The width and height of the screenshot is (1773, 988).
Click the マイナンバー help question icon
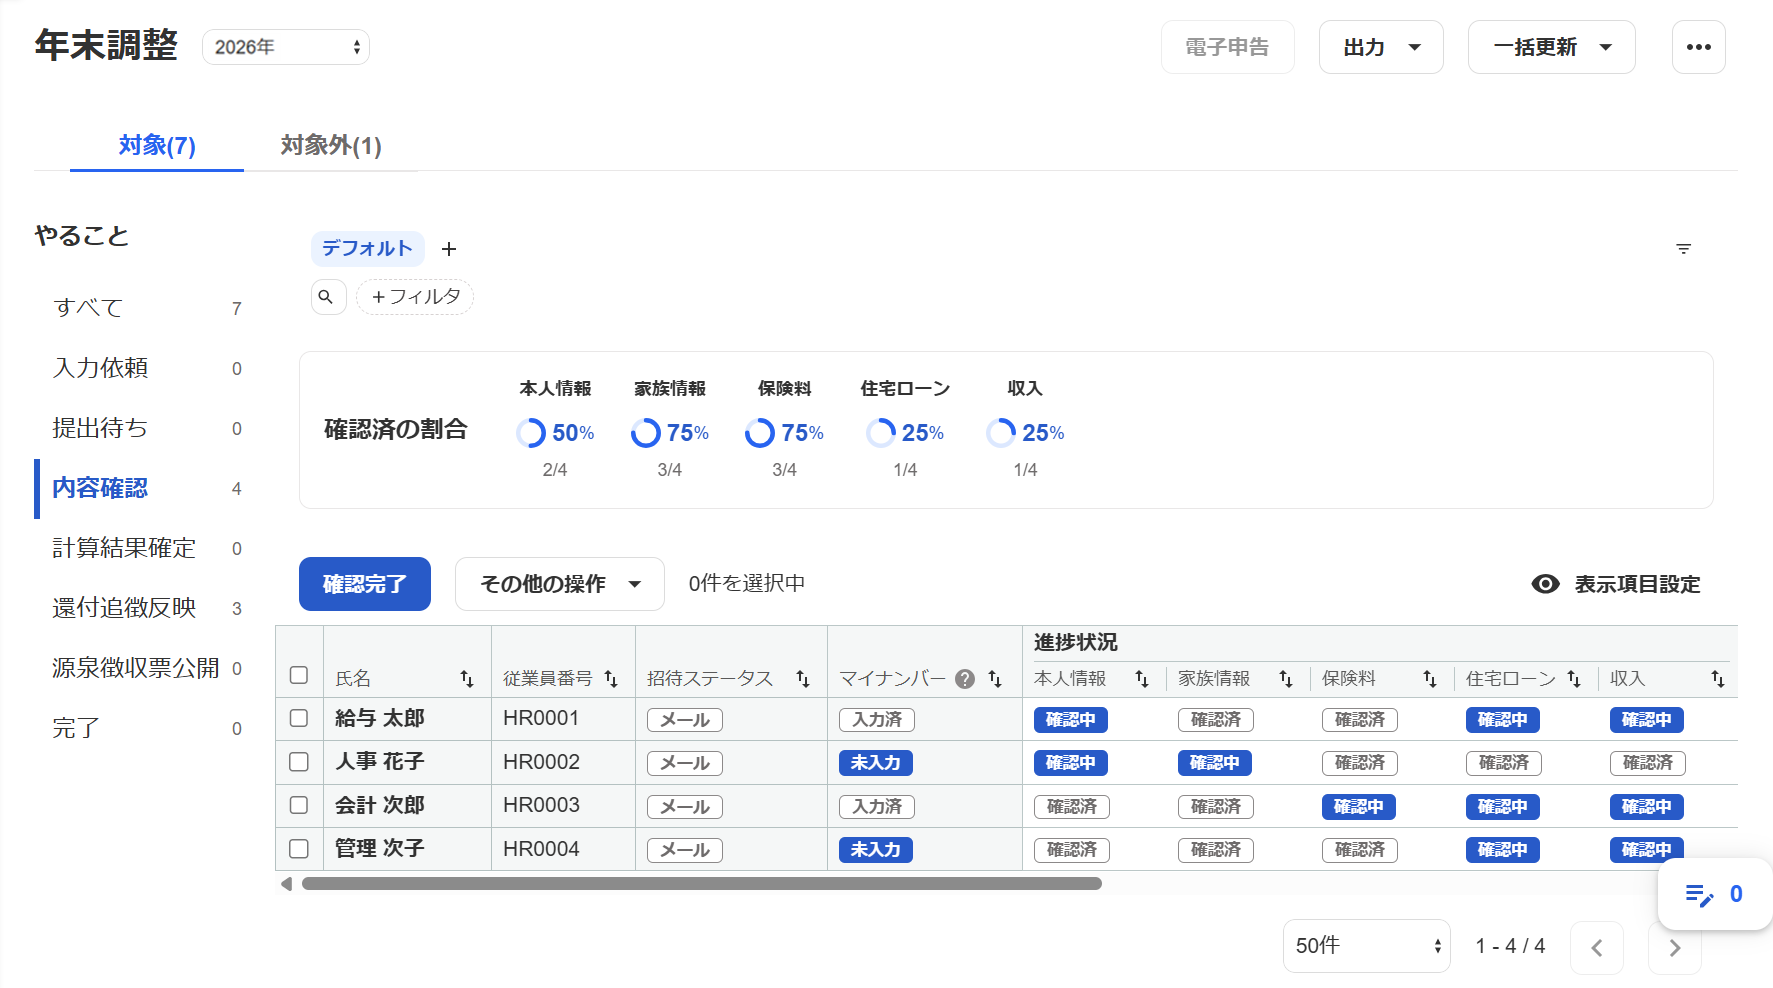point(965,679)
